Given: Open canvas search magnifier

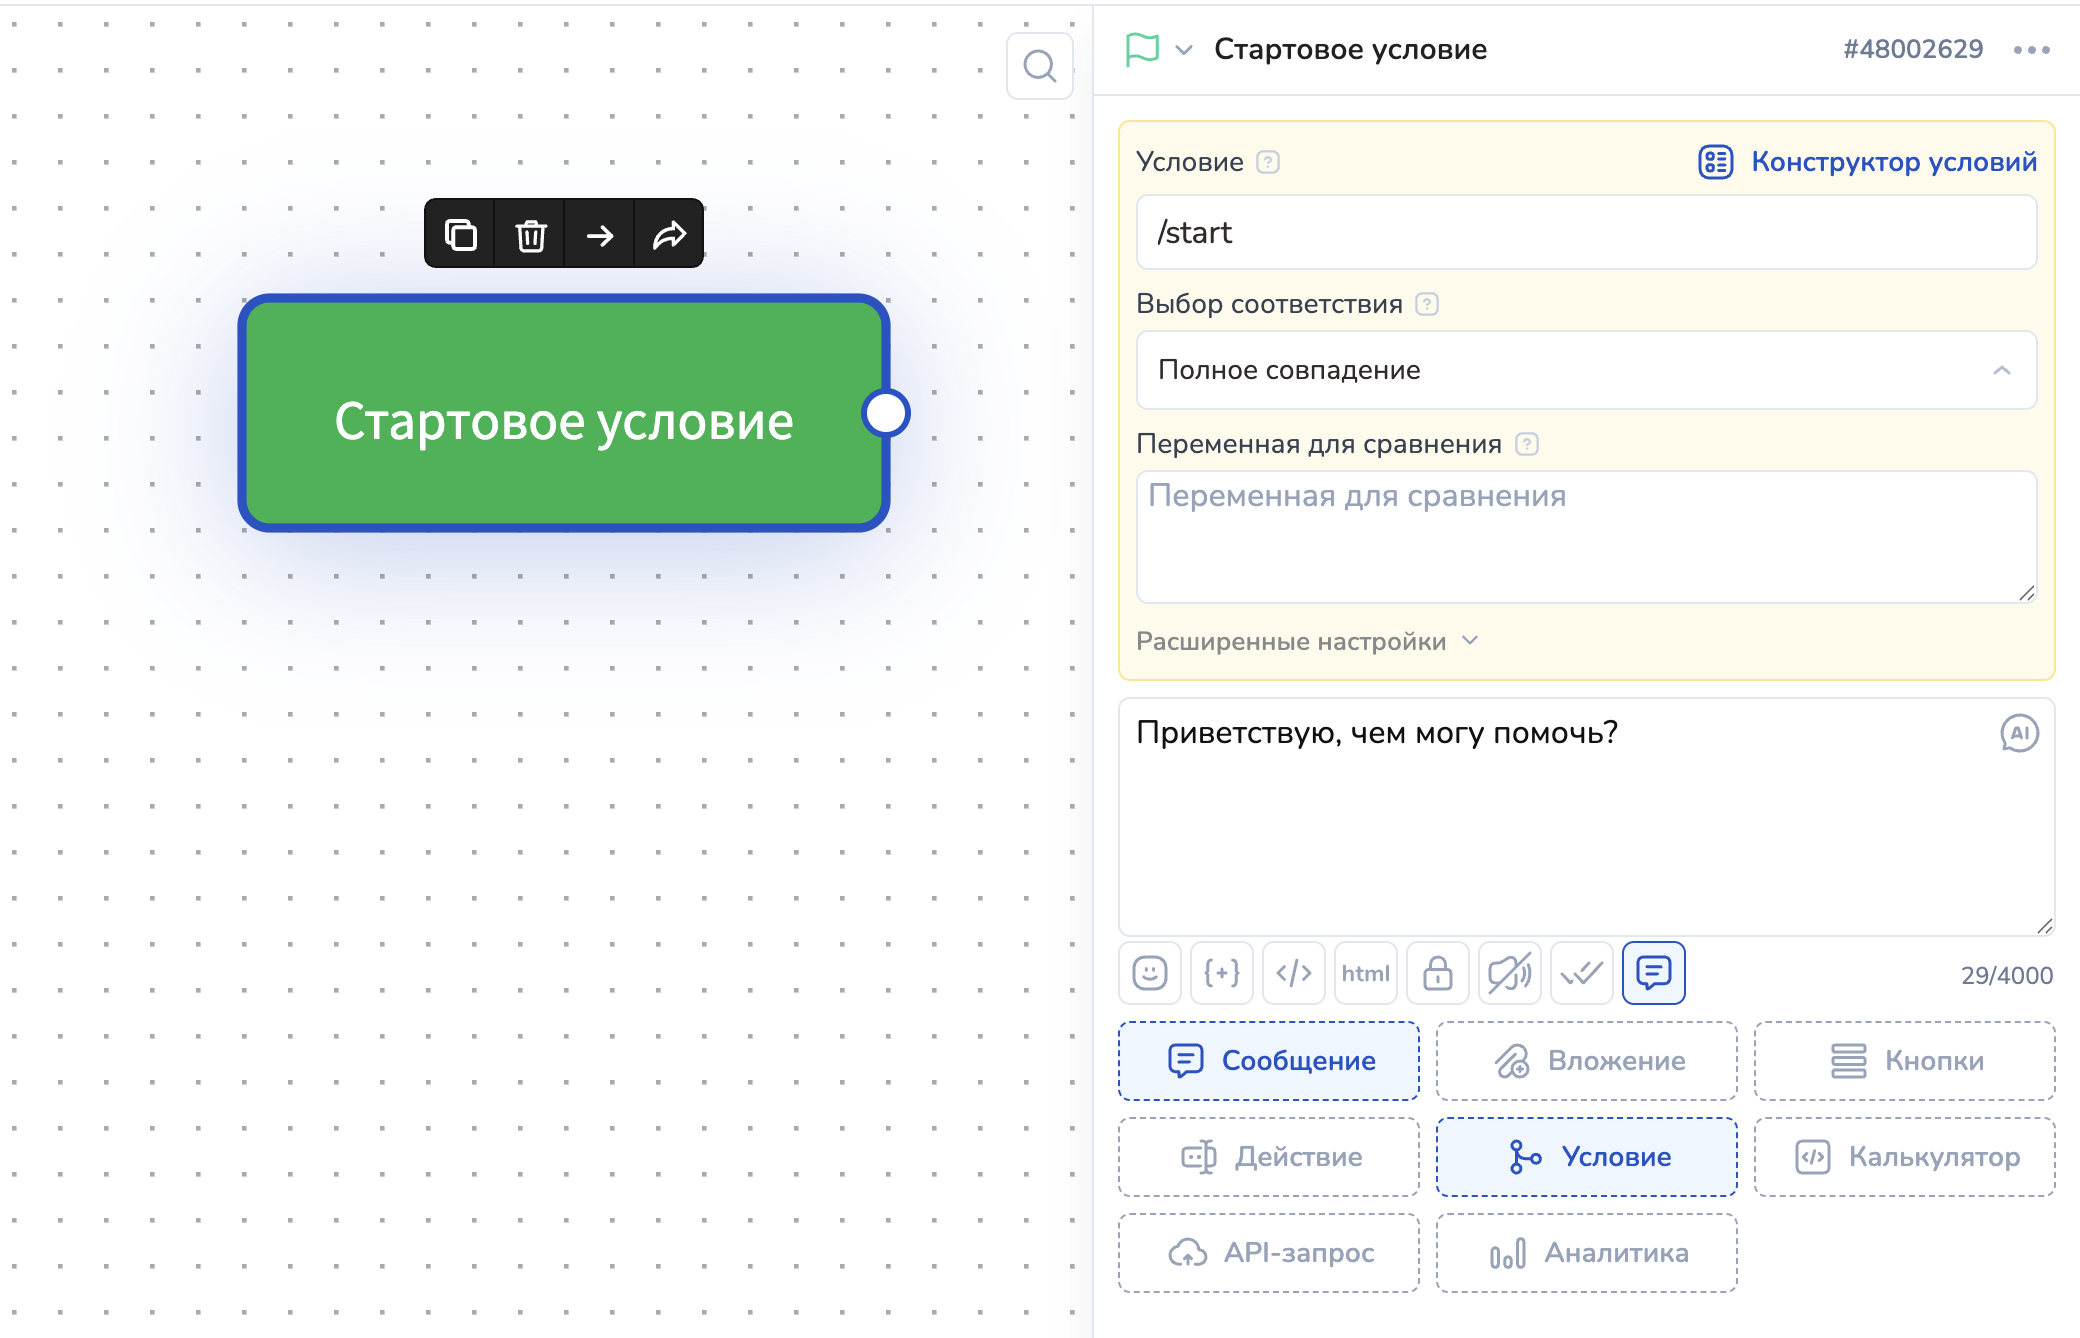Looking at the screenshot, I should (x=1040, y=66).
